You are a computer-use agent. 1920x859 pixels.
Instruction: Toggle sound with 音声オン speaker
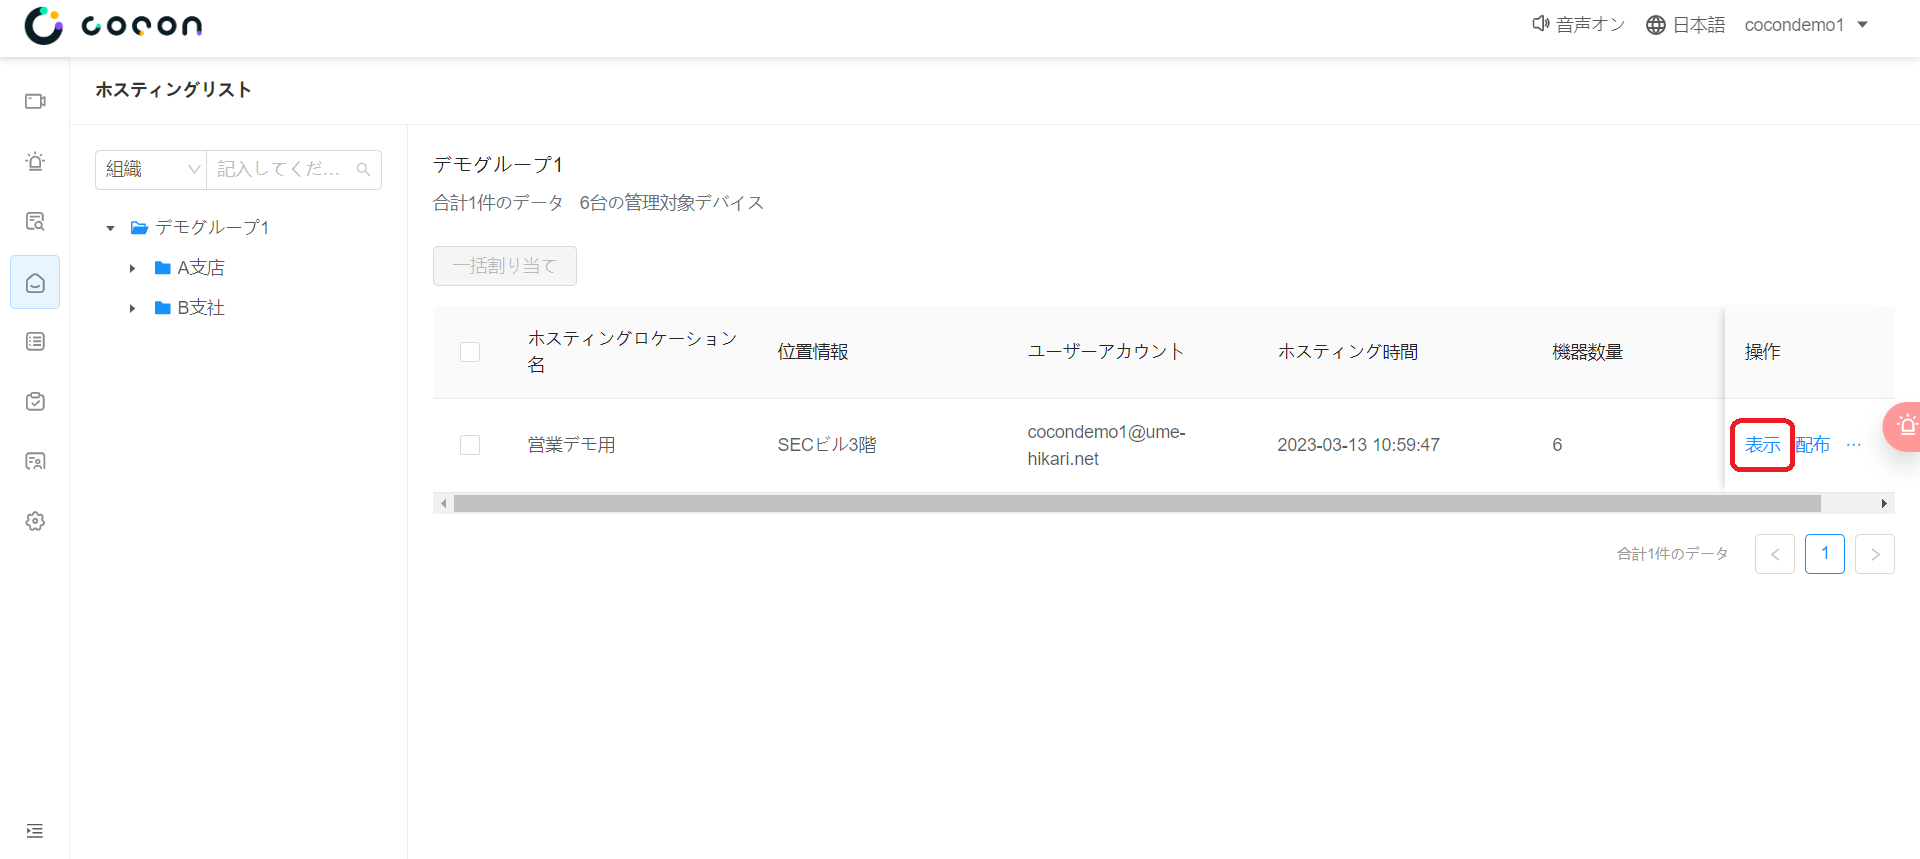pos(1578,25)
